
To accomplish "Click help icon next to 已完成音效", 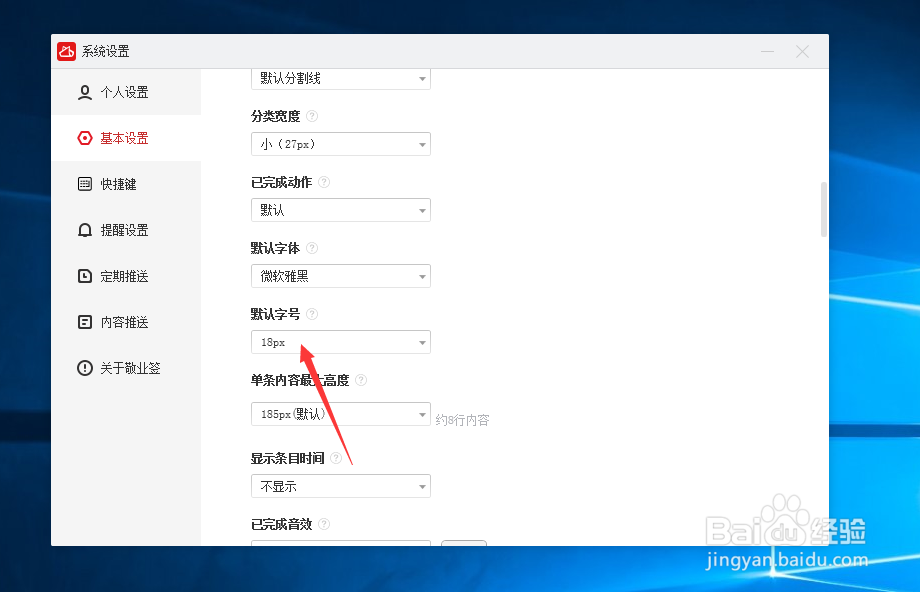I will point(324,525).
